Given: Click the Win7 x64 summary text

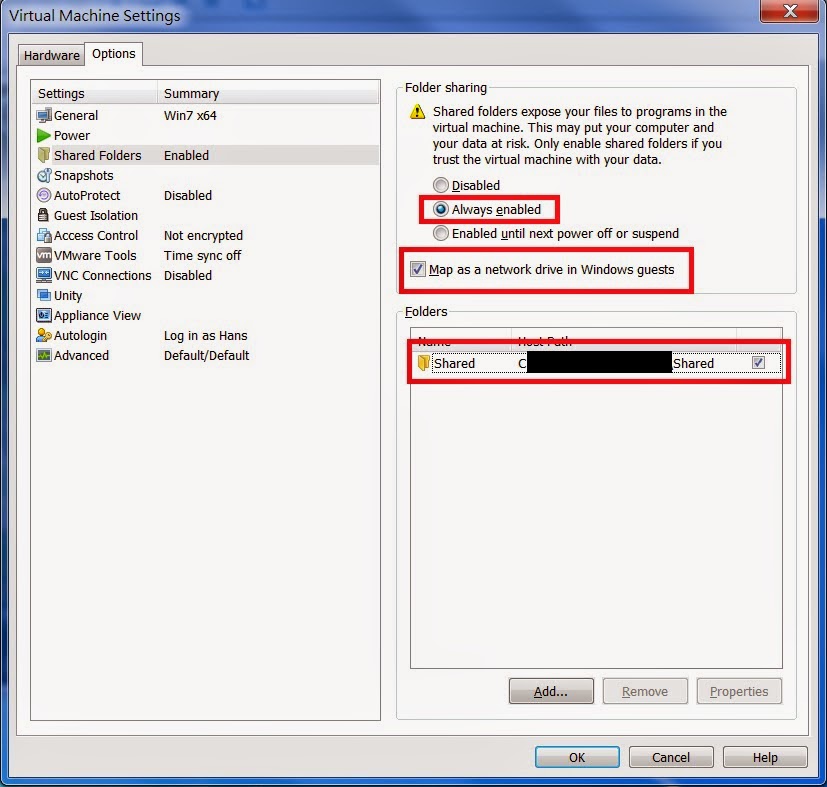Looking at the screenshot, I should pos(190,116).
